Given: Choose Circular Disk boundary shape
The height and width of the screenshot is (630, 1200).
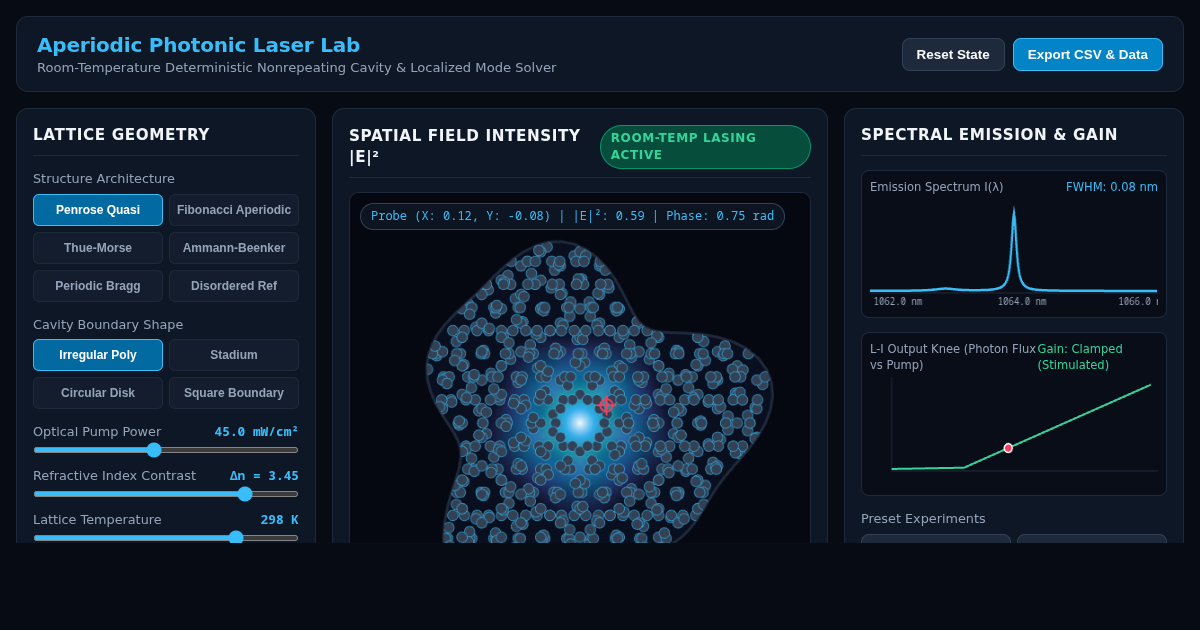Looking at the screenshot, I should [x=98, y=393].
